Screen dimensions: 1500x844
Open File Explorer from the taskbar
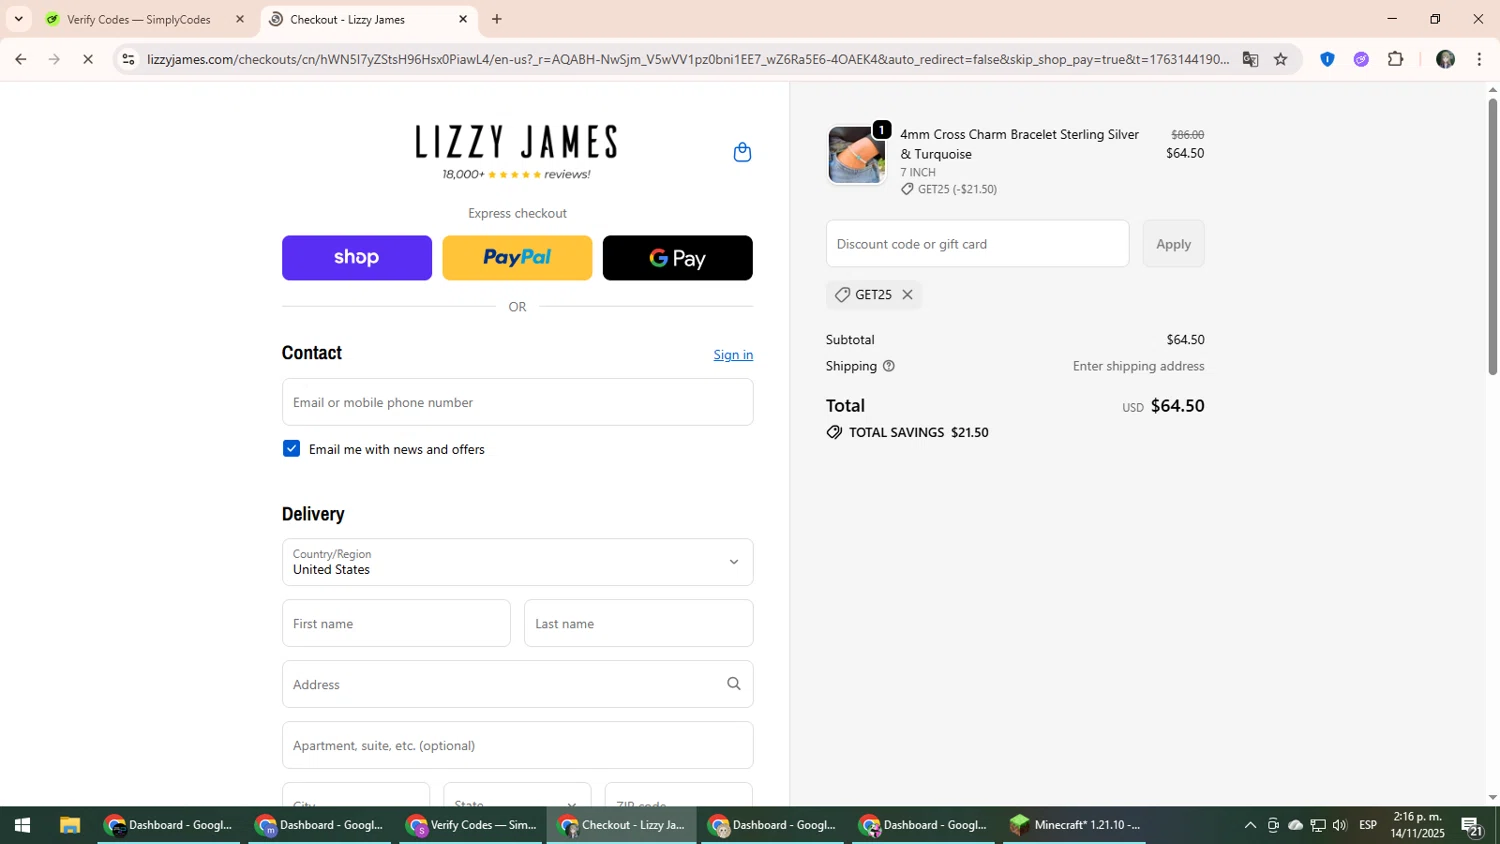click(x=69, y=825)
